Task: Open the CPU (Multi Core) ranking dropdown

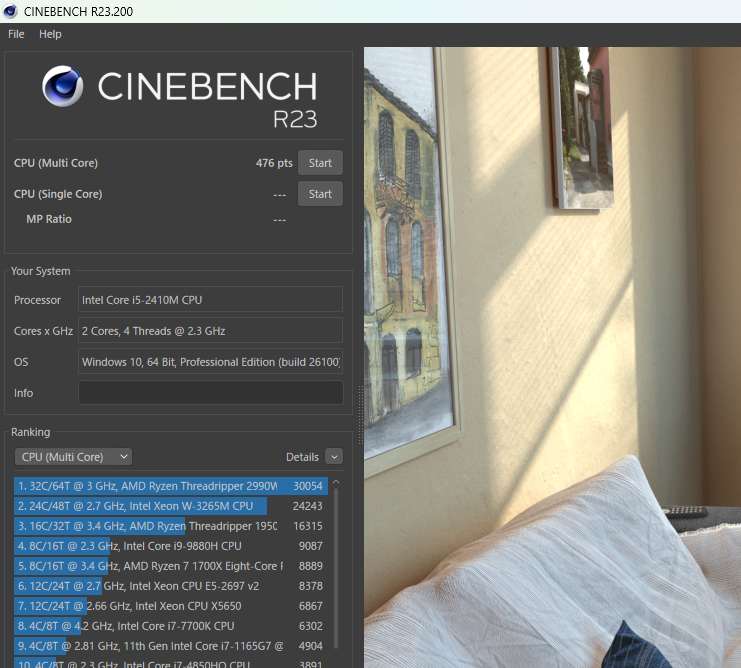Action: [x=73, y=457]
